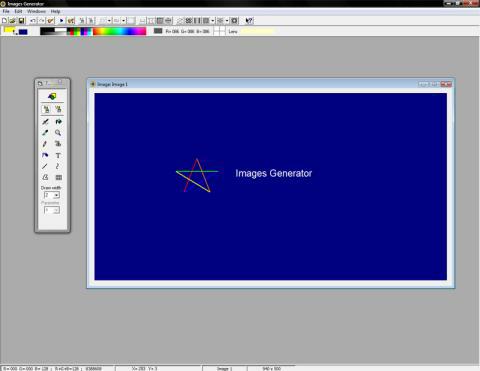This screenshot has width=480, height=371.
Task: Click the '940 x 500' status bar entry
Action: click(x=272, y=368)
